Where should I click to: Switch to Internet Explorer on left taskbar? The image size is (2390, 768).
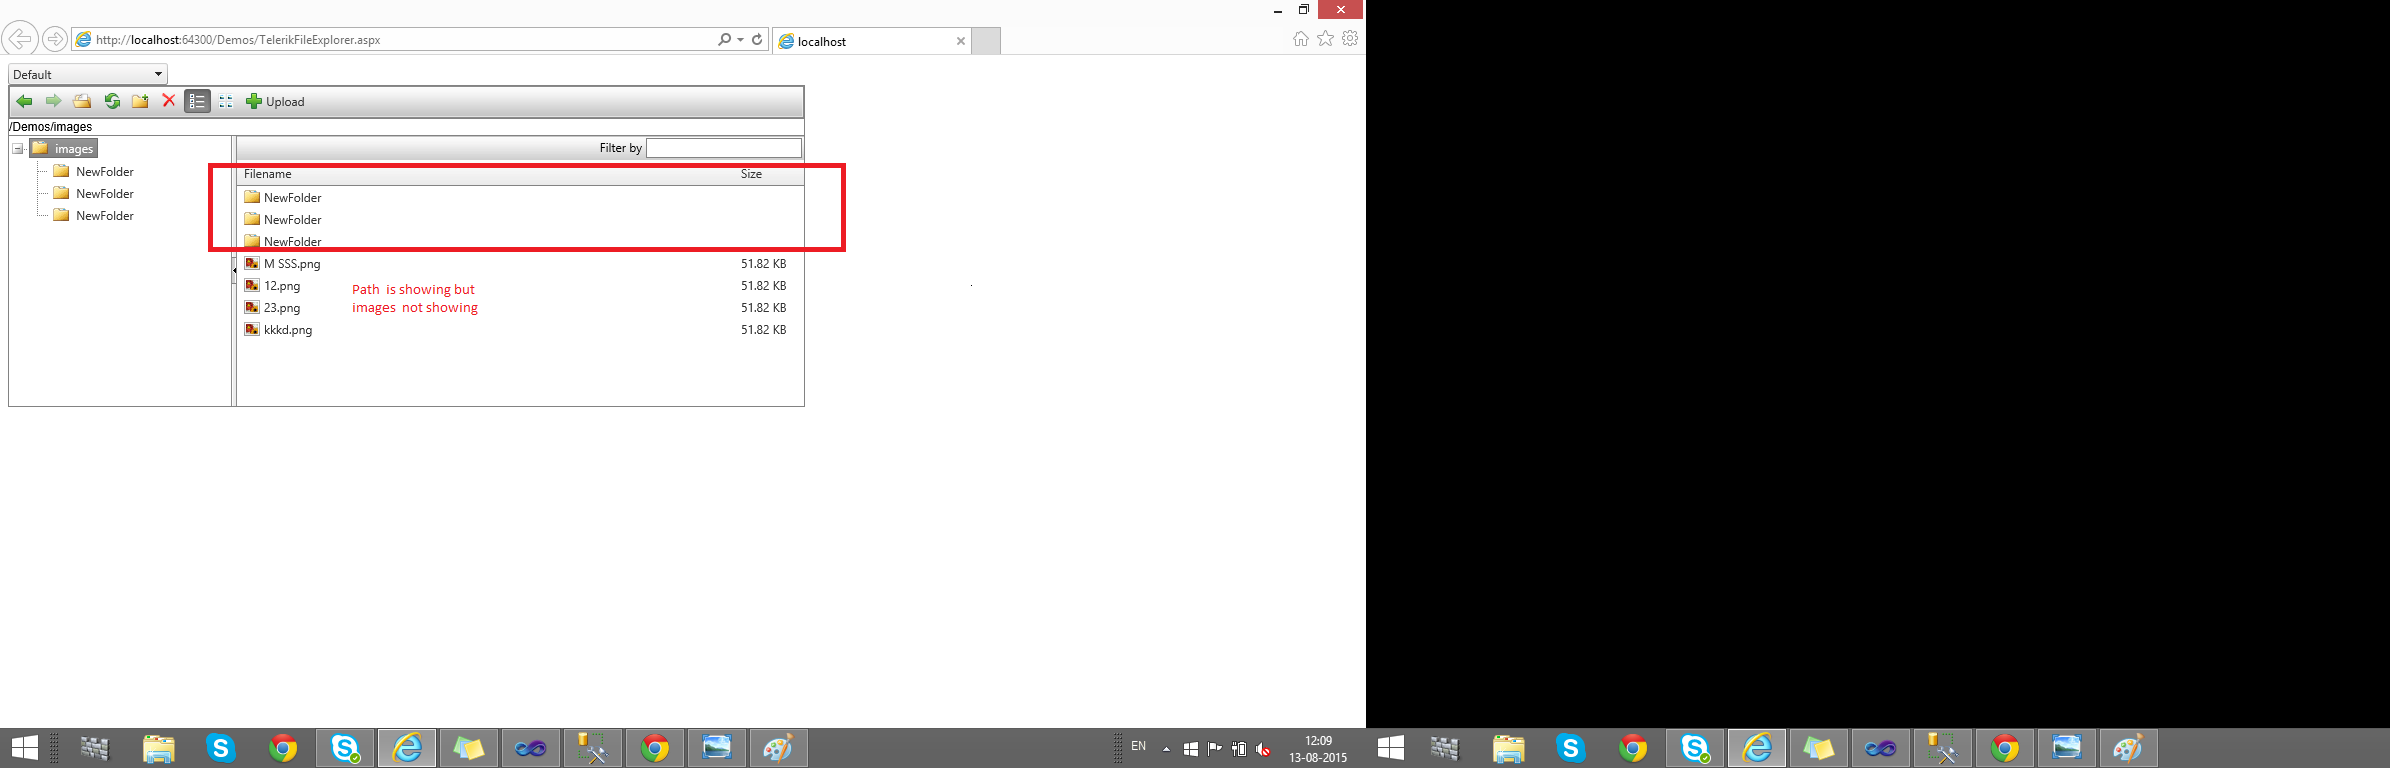pyautogui.click(x=407, y=747)
